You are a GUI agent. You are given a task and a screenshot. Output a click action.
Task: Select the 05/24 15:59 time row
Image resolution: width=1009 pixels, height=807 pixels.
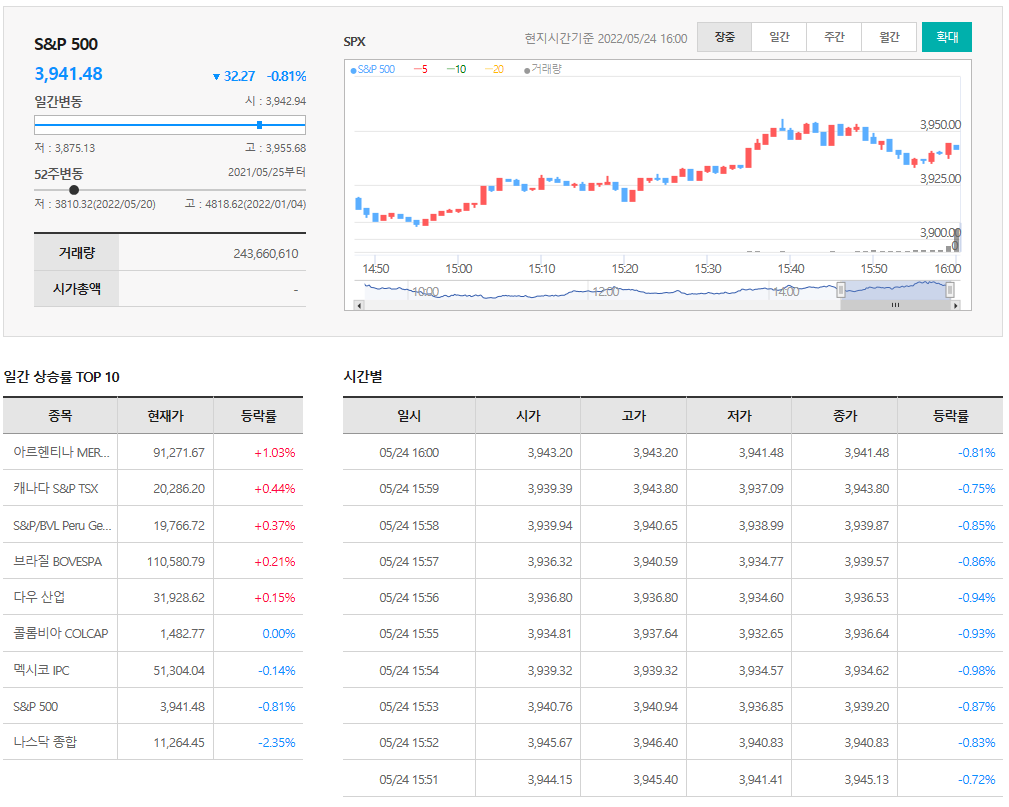click(673, 488)
